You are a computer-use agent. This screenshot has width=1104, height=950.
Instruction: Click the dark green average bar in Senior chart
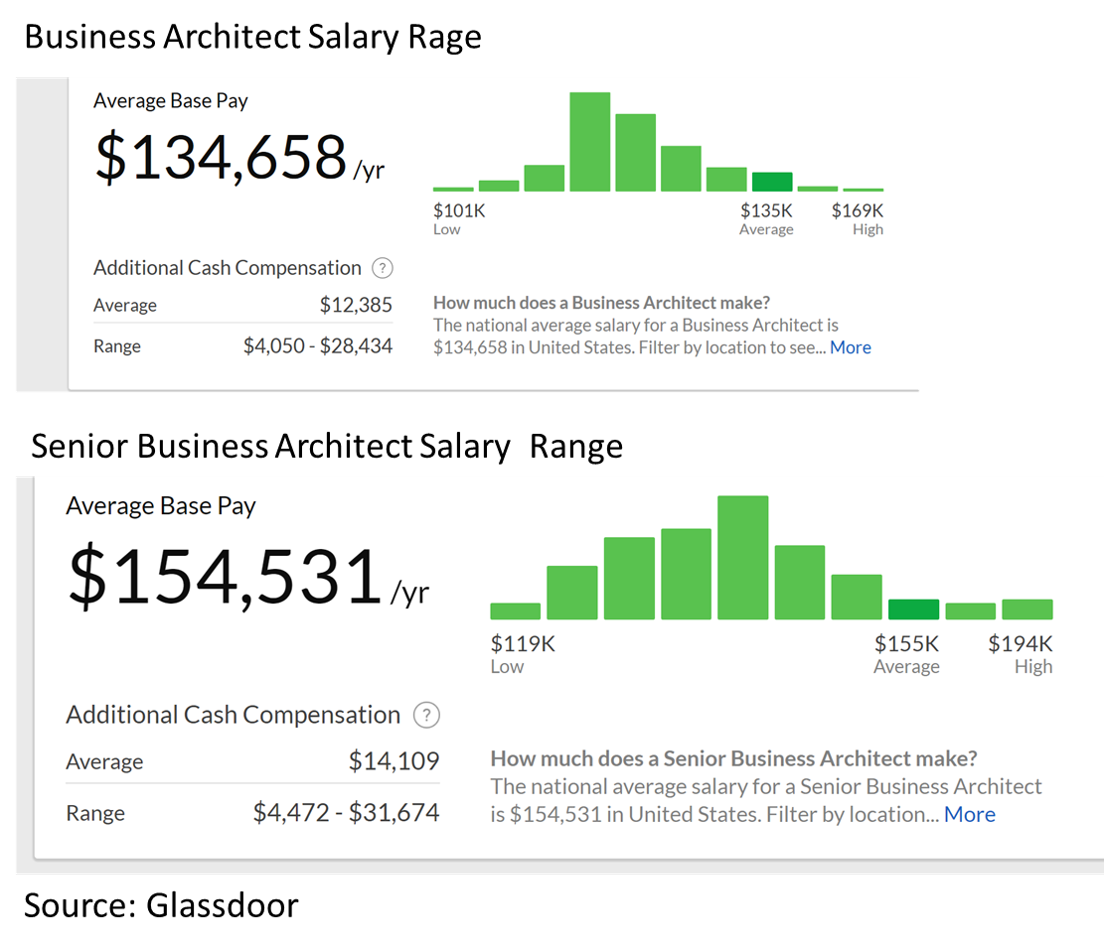[912, 607]
